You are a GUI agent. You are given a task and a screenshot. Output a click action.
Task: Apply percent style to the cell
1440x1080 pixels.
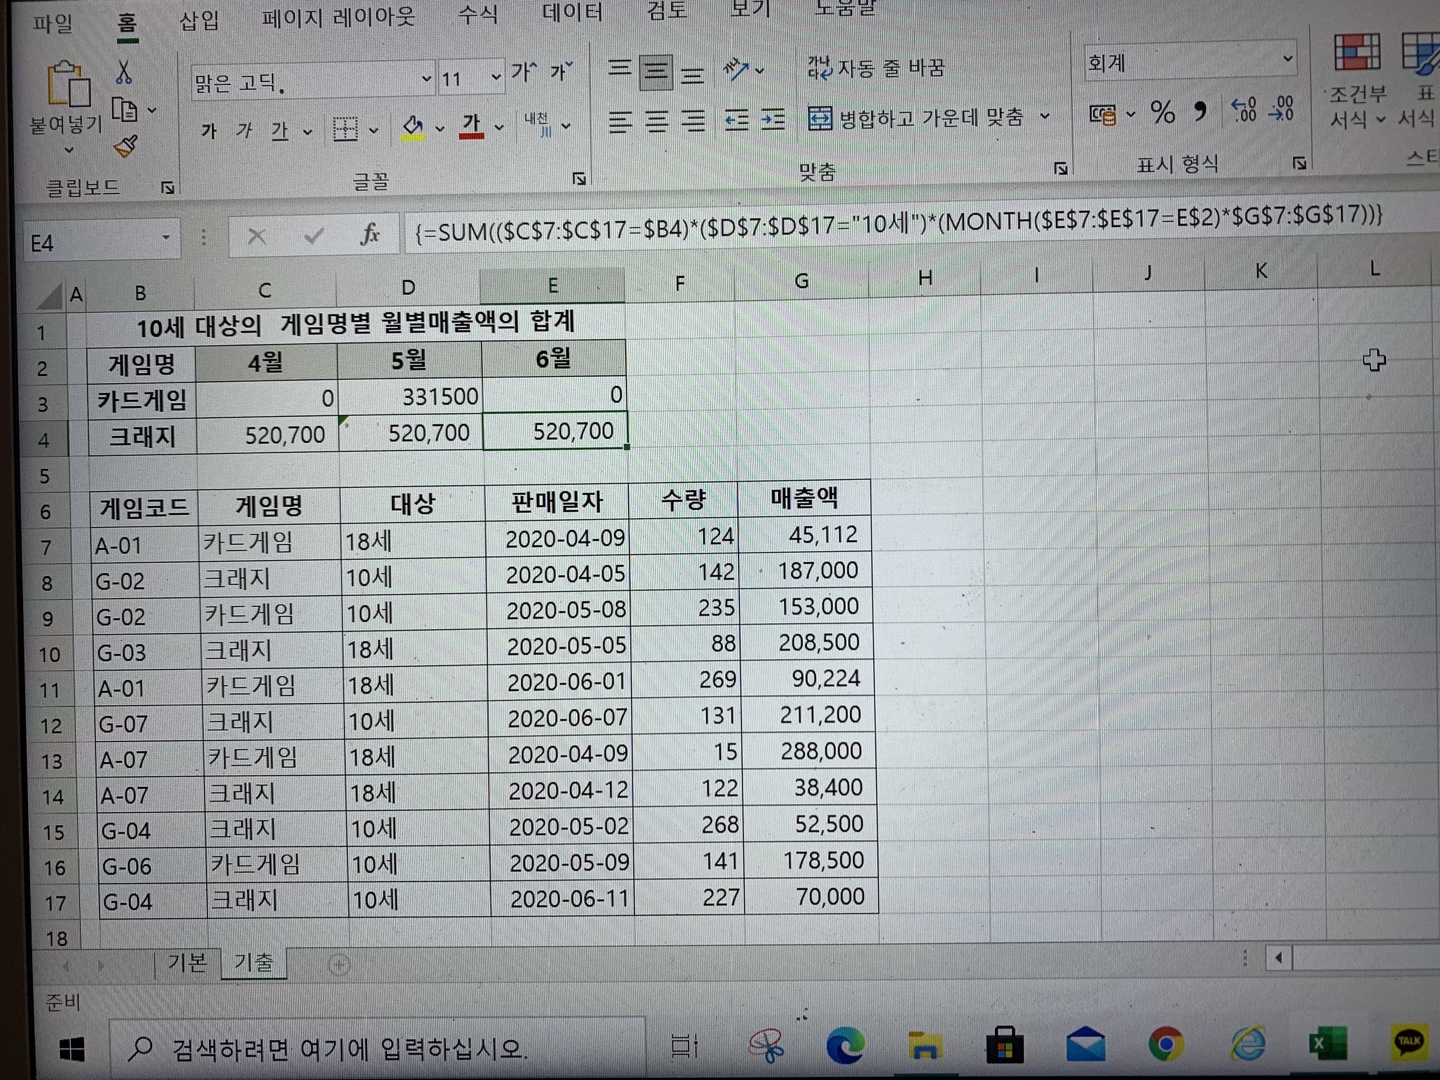(x=1162, y=112)
